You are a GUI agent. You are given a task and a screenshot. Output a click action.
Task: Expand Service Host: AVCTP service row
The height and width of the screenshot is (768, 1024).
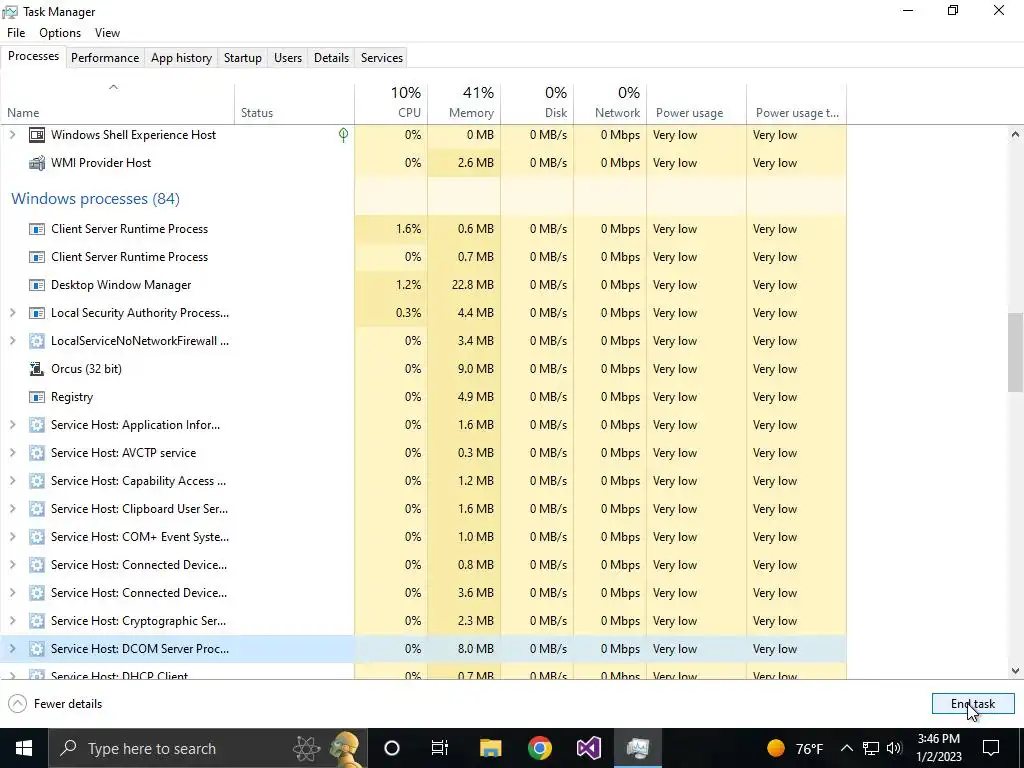[x=12, y=453]
